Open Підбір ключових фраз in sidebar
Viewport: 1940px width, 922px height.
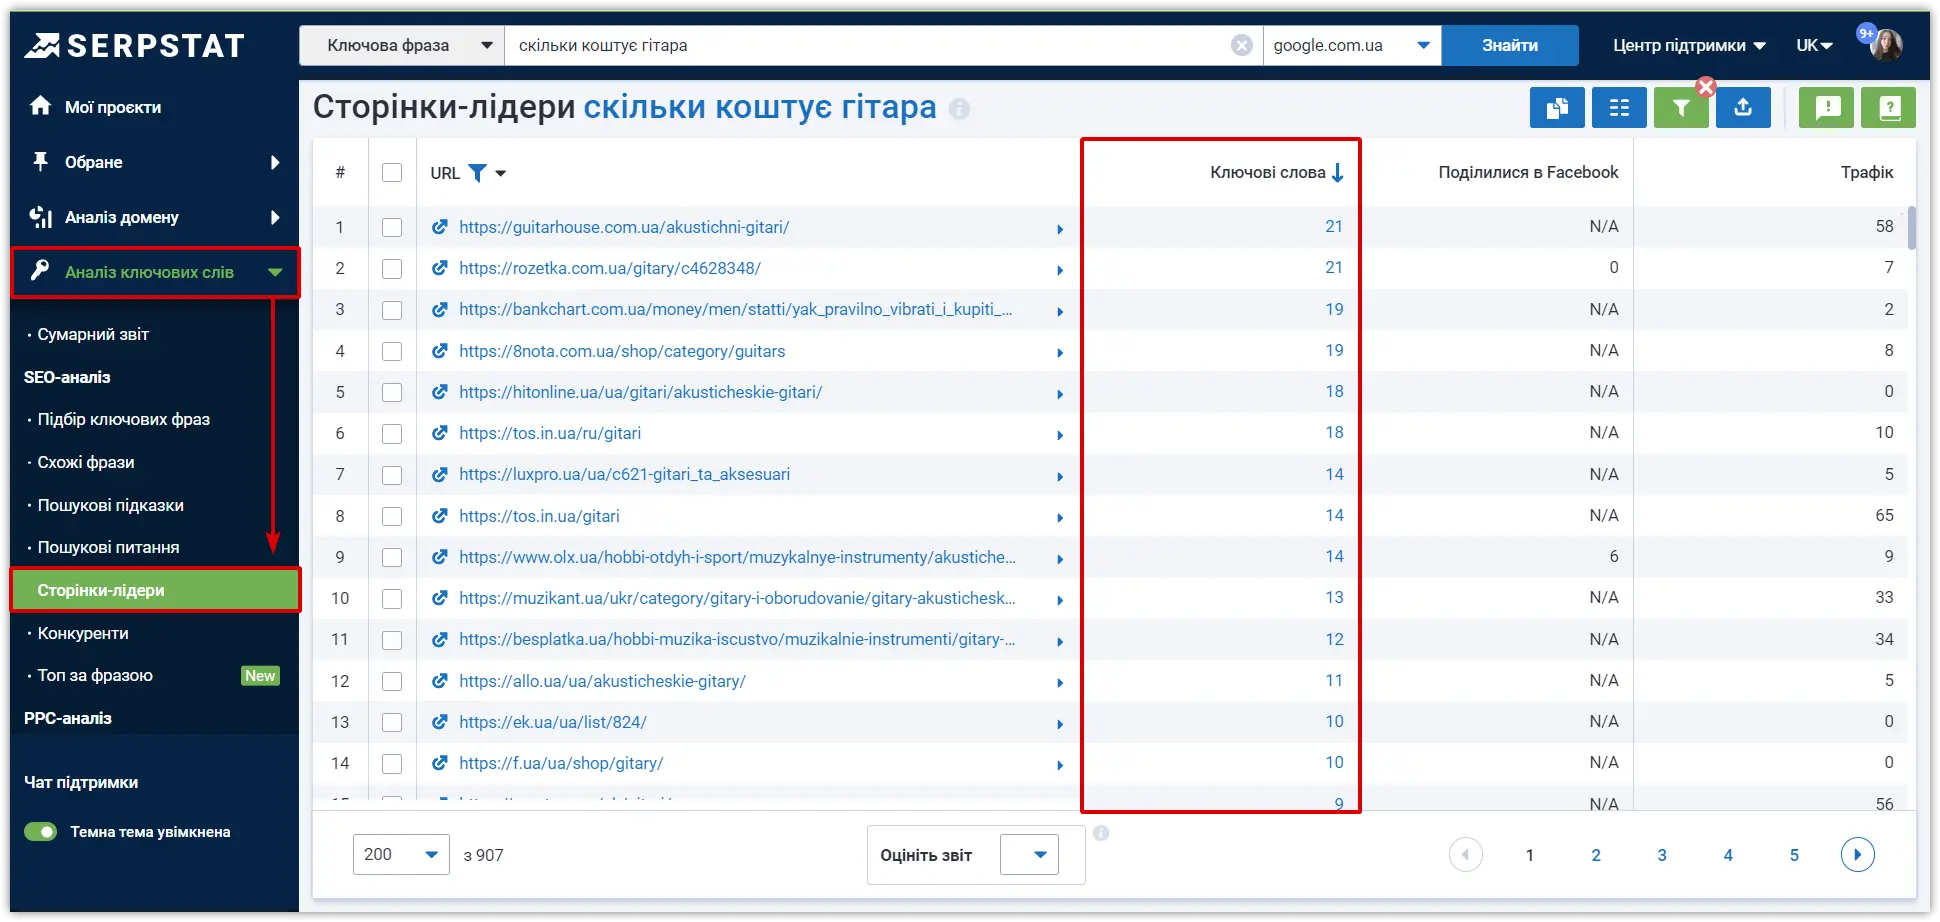(124, 419)
